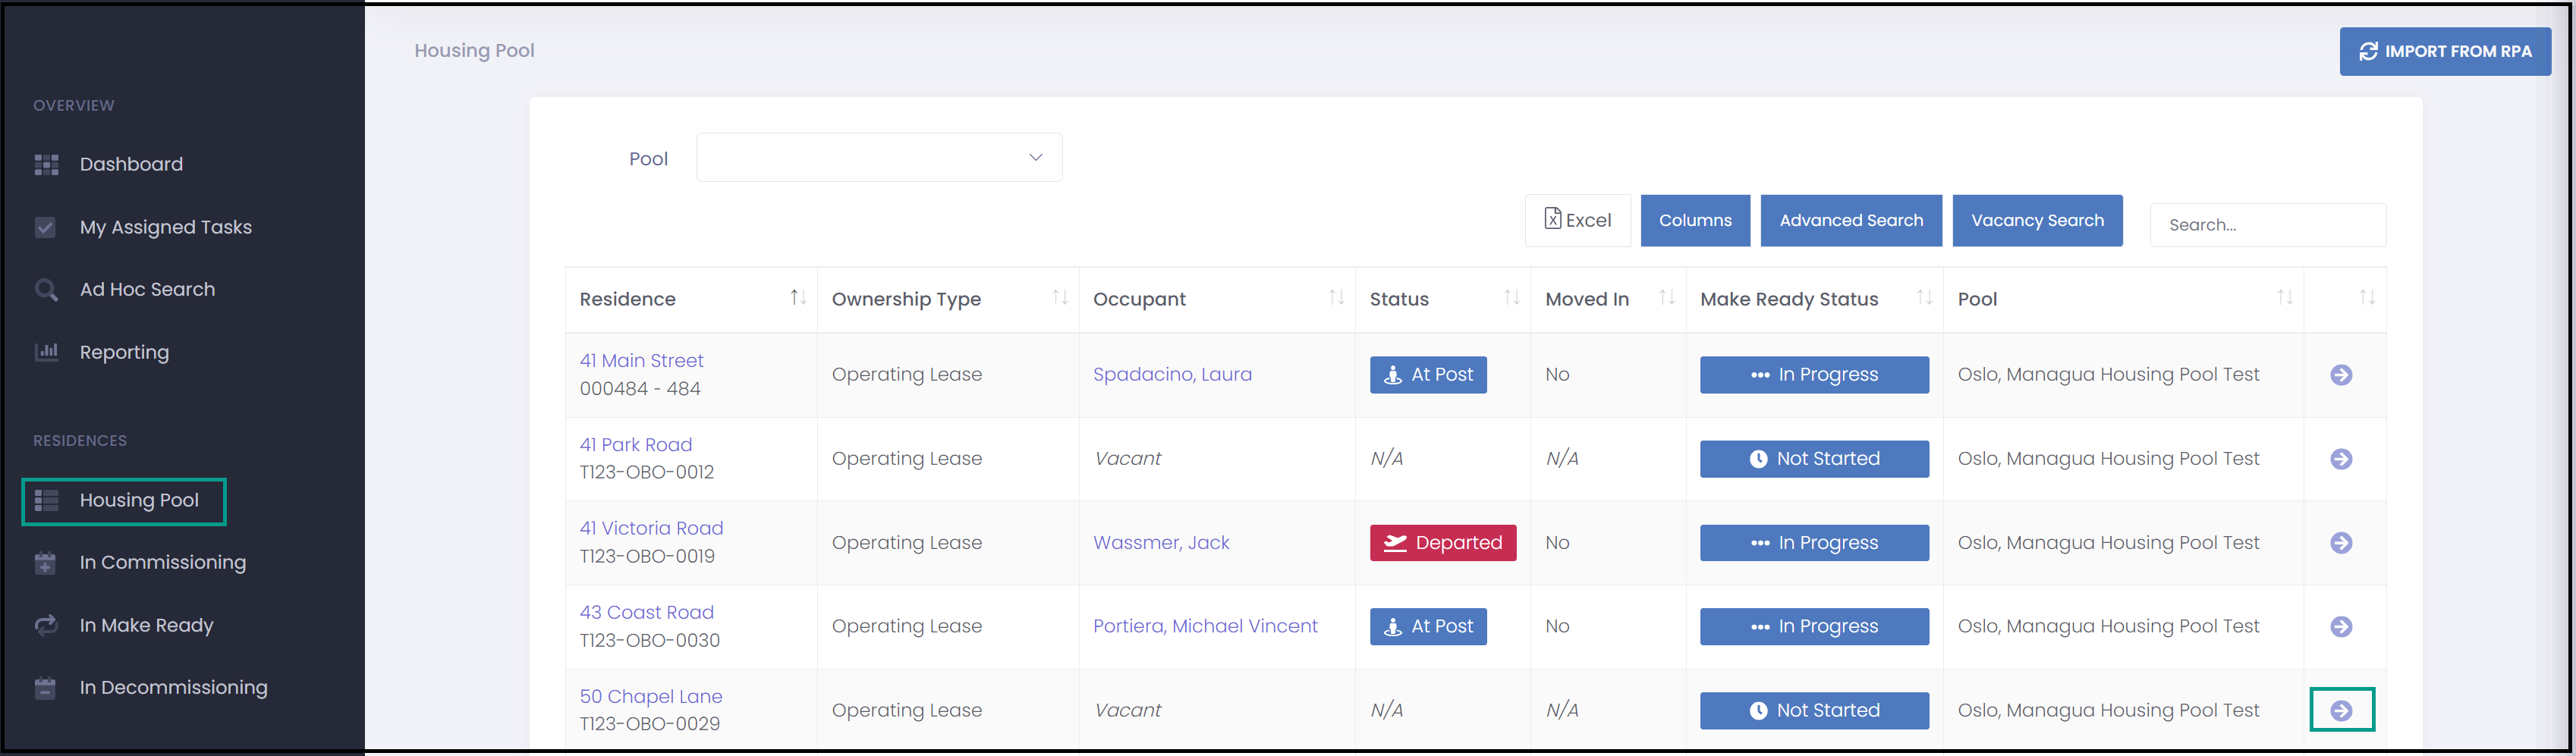The image size is (2576, 756).
Task: Sort by Residence column arrows
Action: [x=798, y=298]
